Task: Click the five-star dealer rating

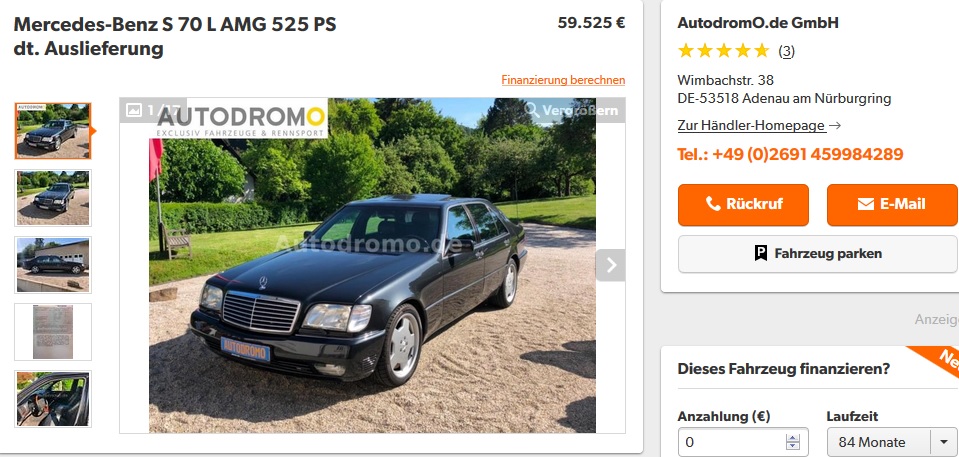Action: pos(724,51)
